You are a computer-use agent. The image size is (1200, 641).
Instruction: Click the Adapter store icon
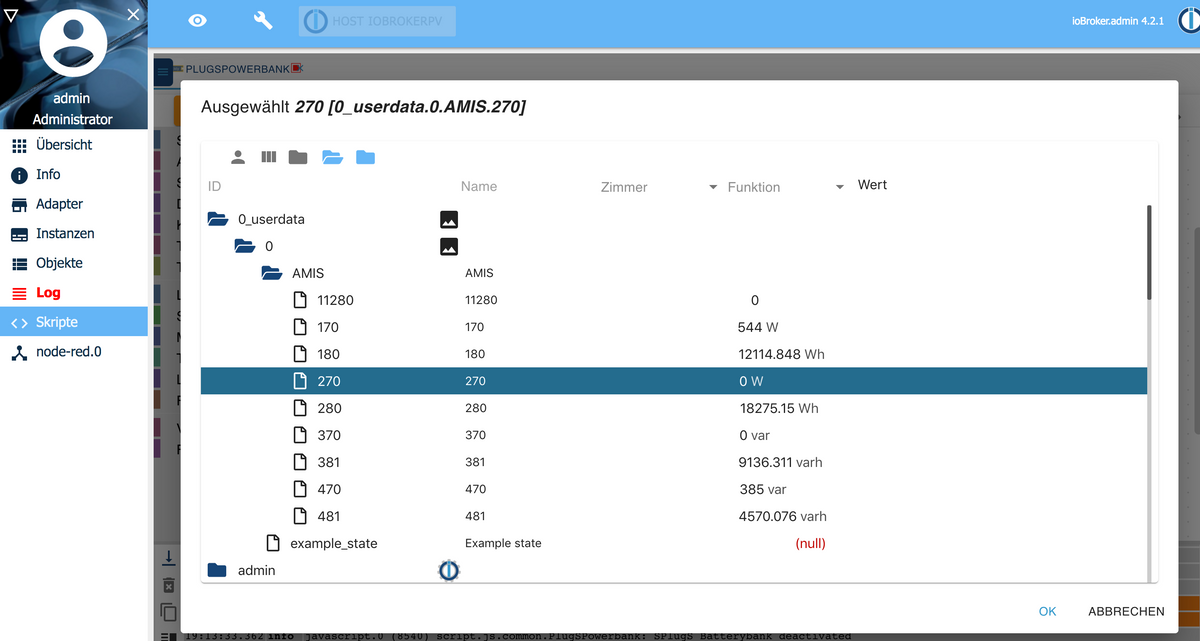[x=18, y=205]
